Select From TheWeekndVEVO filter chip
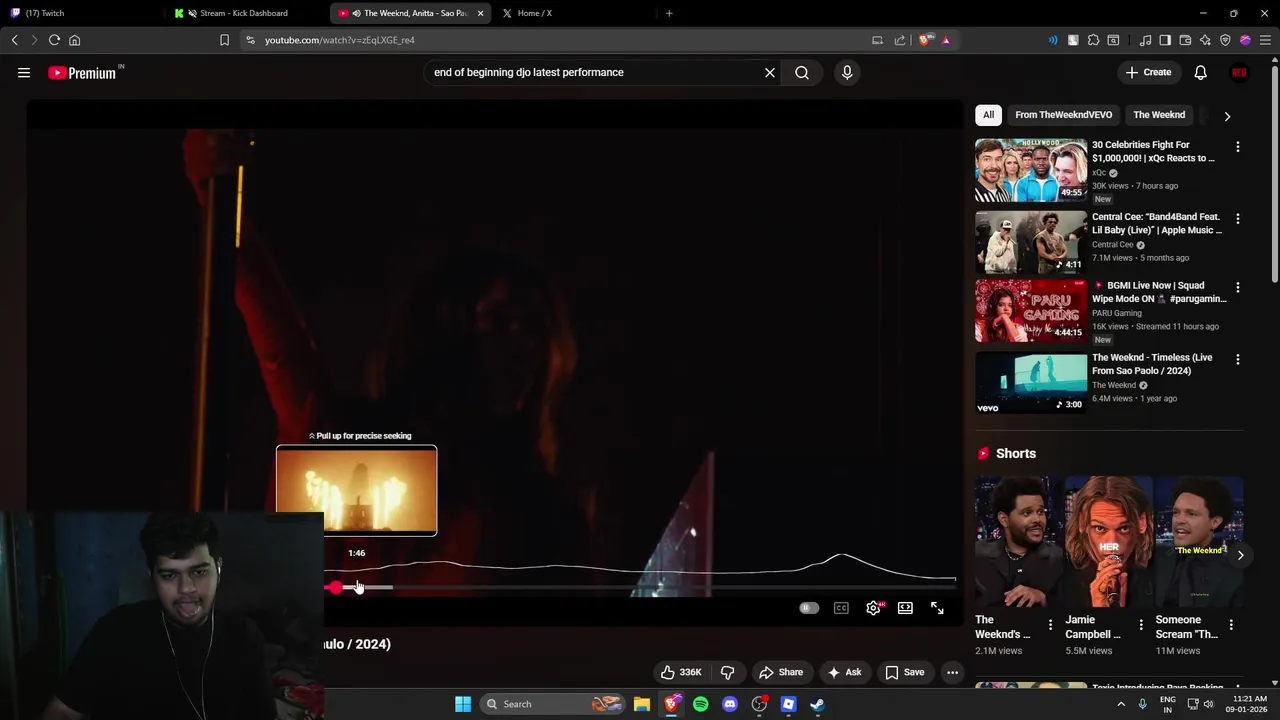Viewport: 1280px width, 720px height. pyautogui.click(x=1063, y=115)
